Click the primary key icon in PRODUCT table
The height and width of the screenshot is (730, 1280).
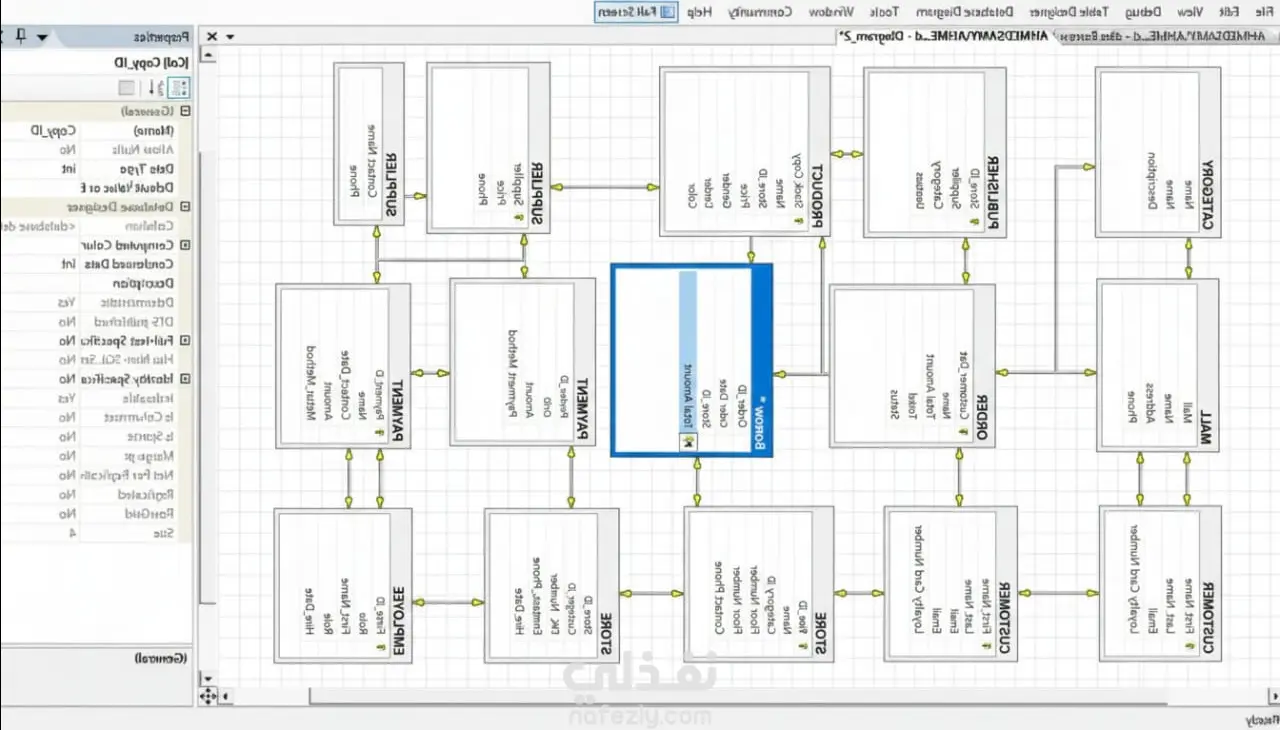point(799,221)
